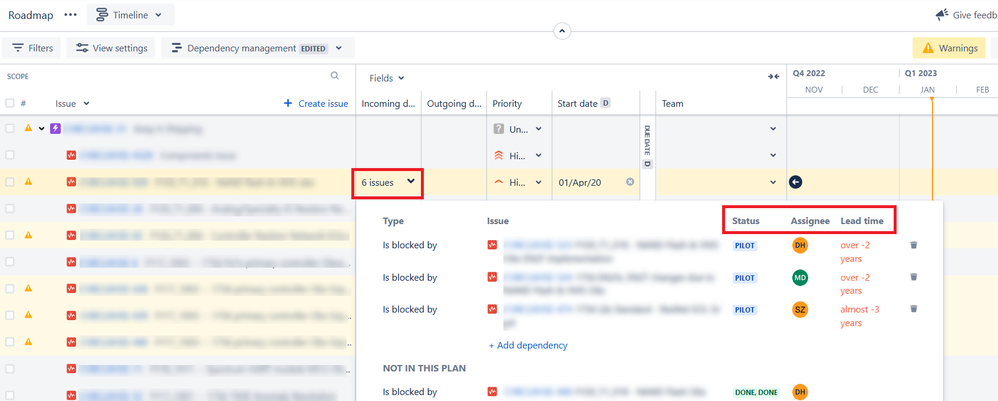Click the FEB month header in the timeline
Viewport: 998px width, 401px height.
[x=983, y=90]
